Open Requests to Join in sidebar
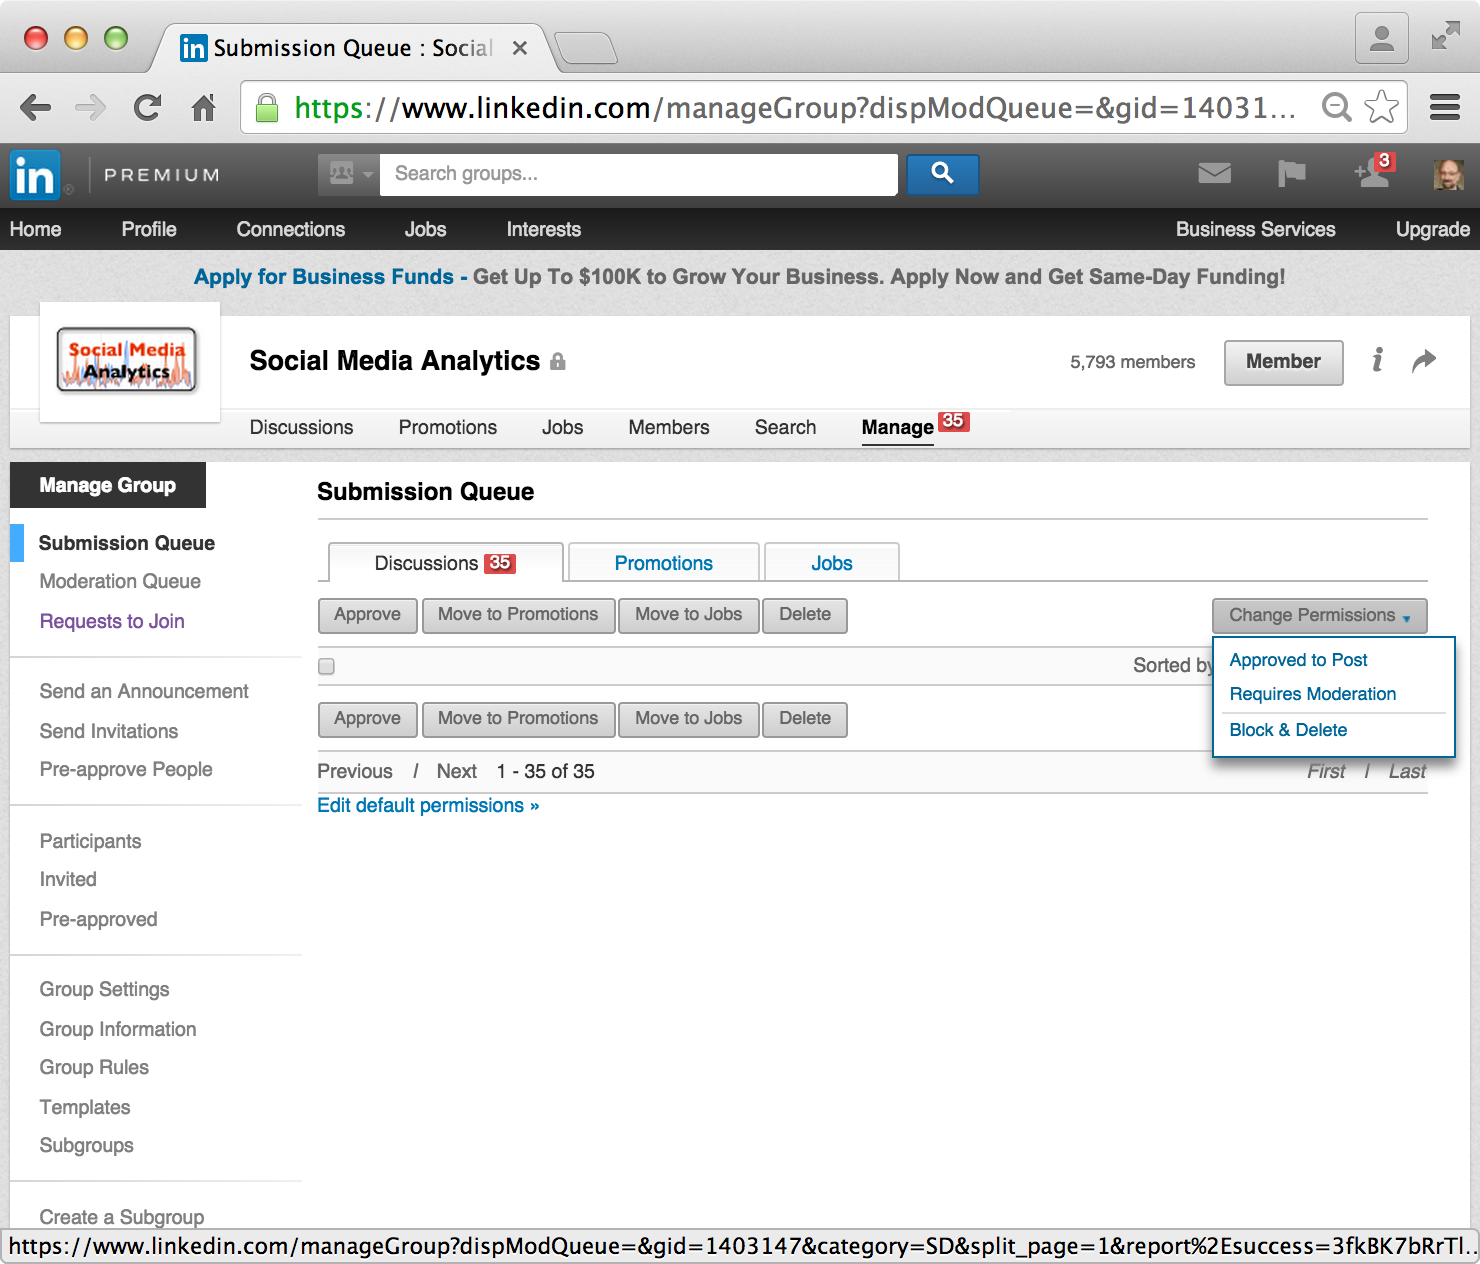 112,622
